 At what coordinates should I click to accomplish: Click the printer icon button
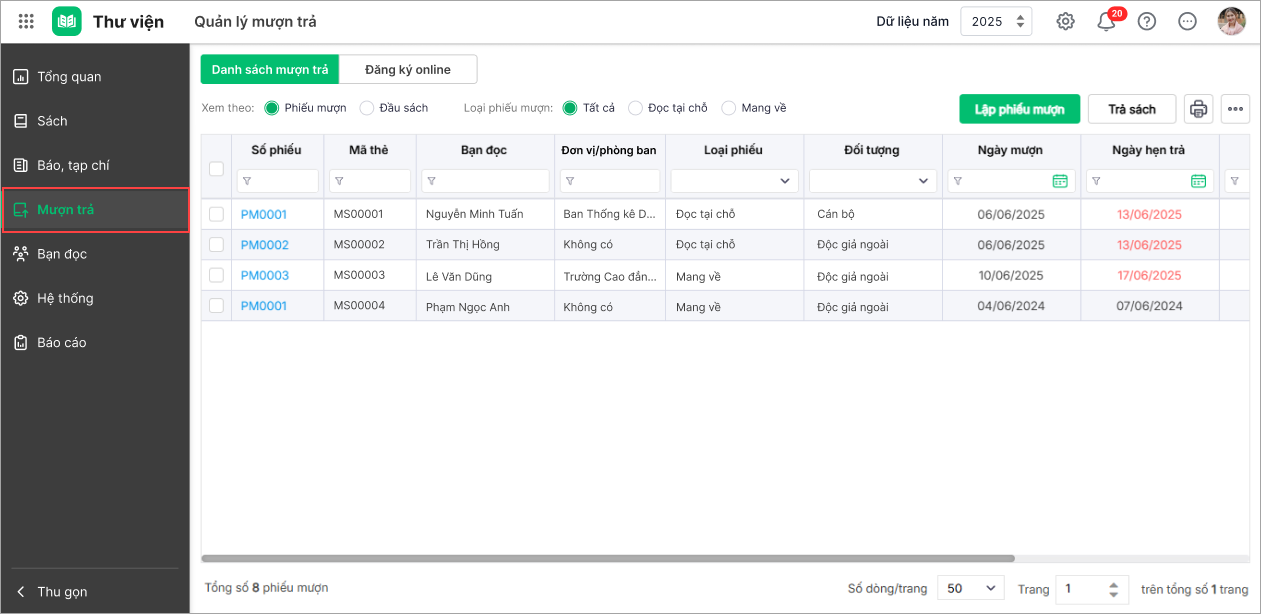tap(1199, 109)
